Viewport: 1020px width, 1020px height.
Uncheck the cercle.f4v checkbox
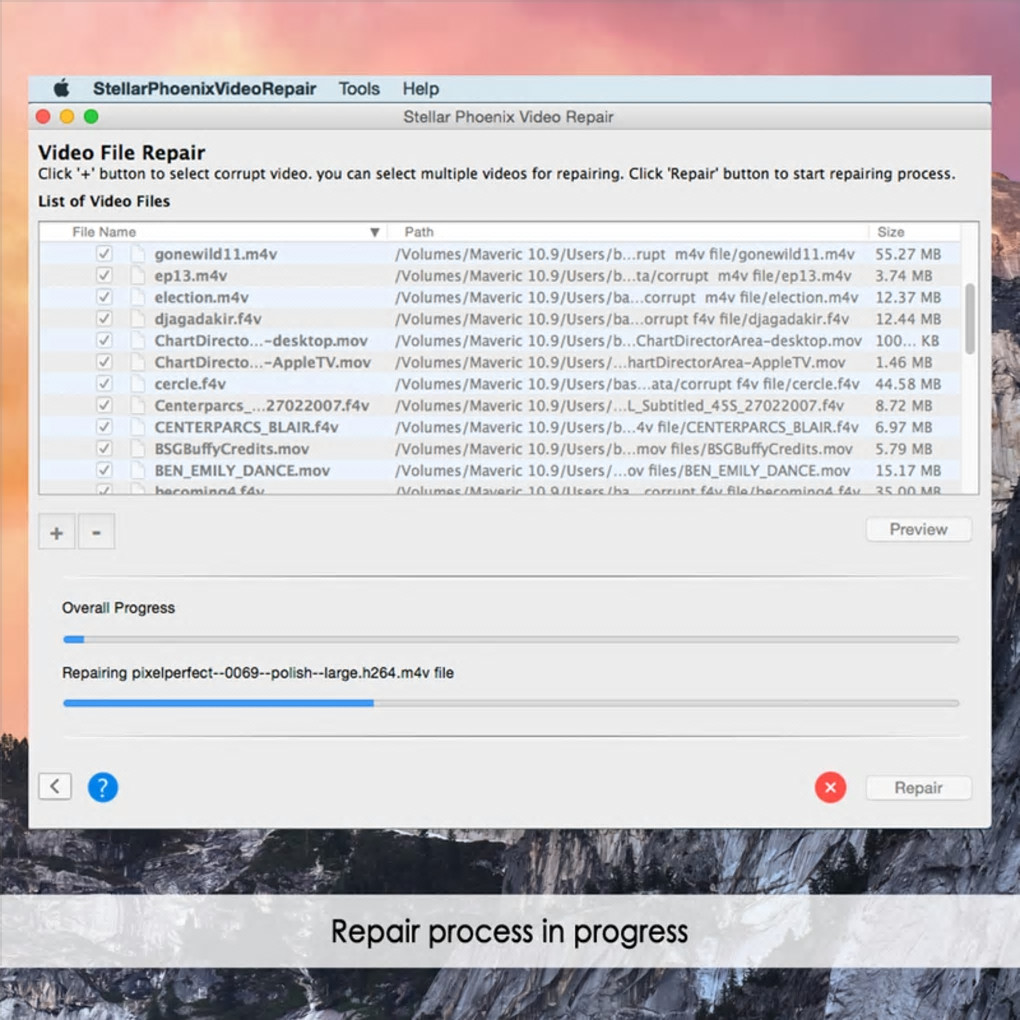104,383
